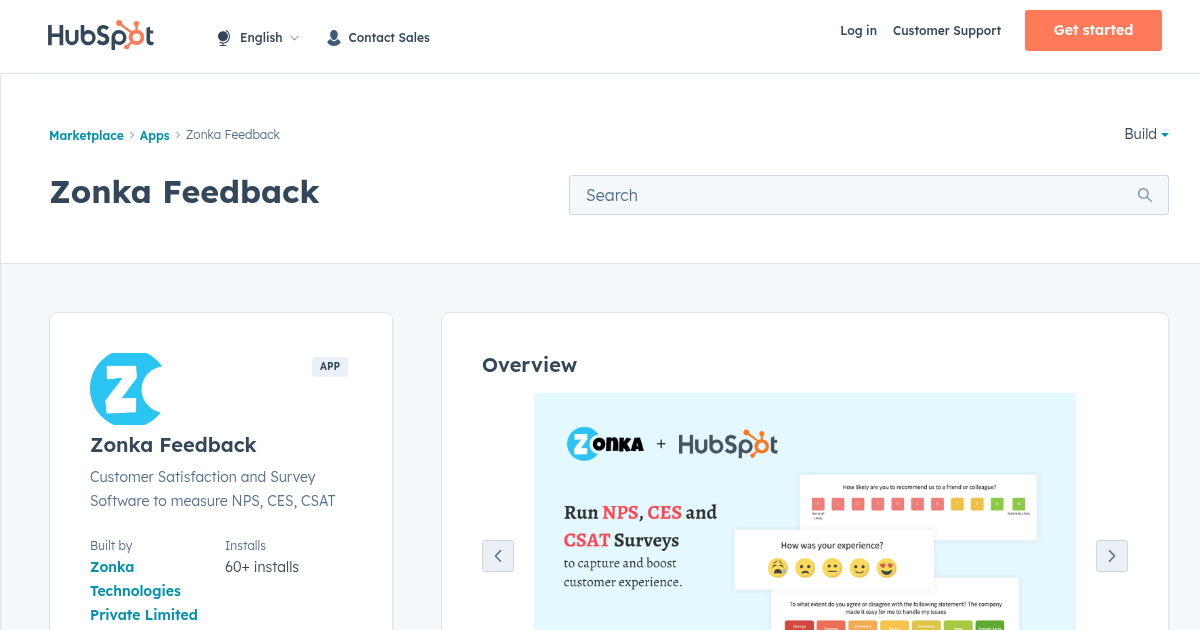Click the Zonka Feedback card heading
This screenshot has height=630, width=1200.
pyautogui.click(x=173, y=445)
